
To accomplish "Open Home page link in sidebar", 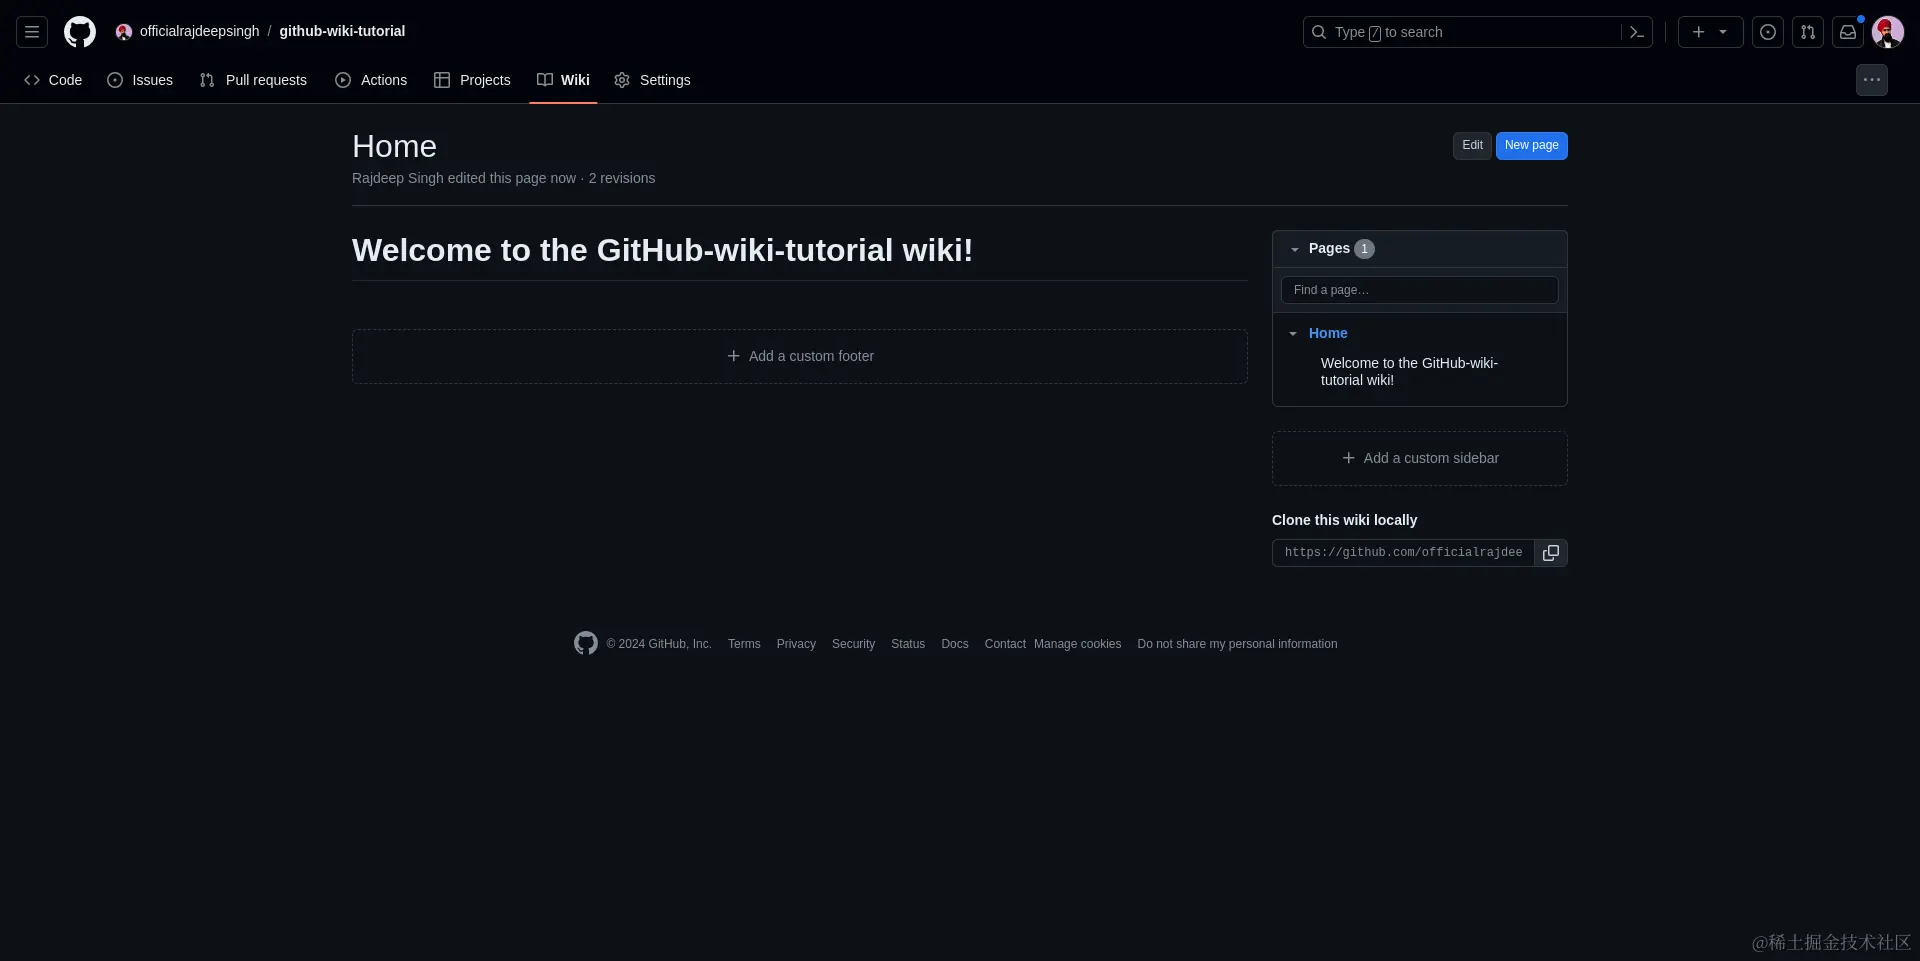I will (1328, 334).
